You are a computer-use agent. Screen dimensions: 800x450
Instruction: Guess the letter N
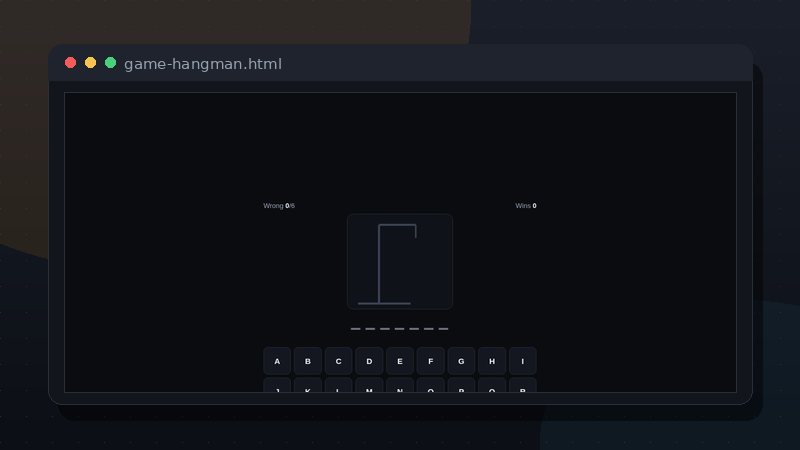tap(400, 386)
